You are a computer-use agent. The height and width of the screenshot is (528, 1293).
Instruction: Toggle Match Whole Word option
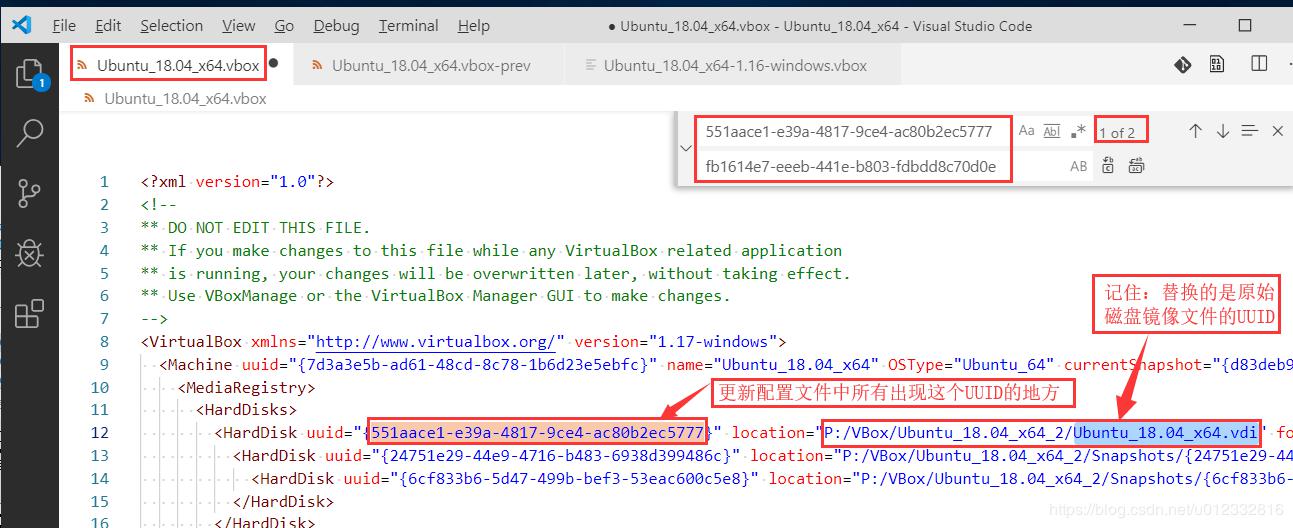tap(1052, 131)
